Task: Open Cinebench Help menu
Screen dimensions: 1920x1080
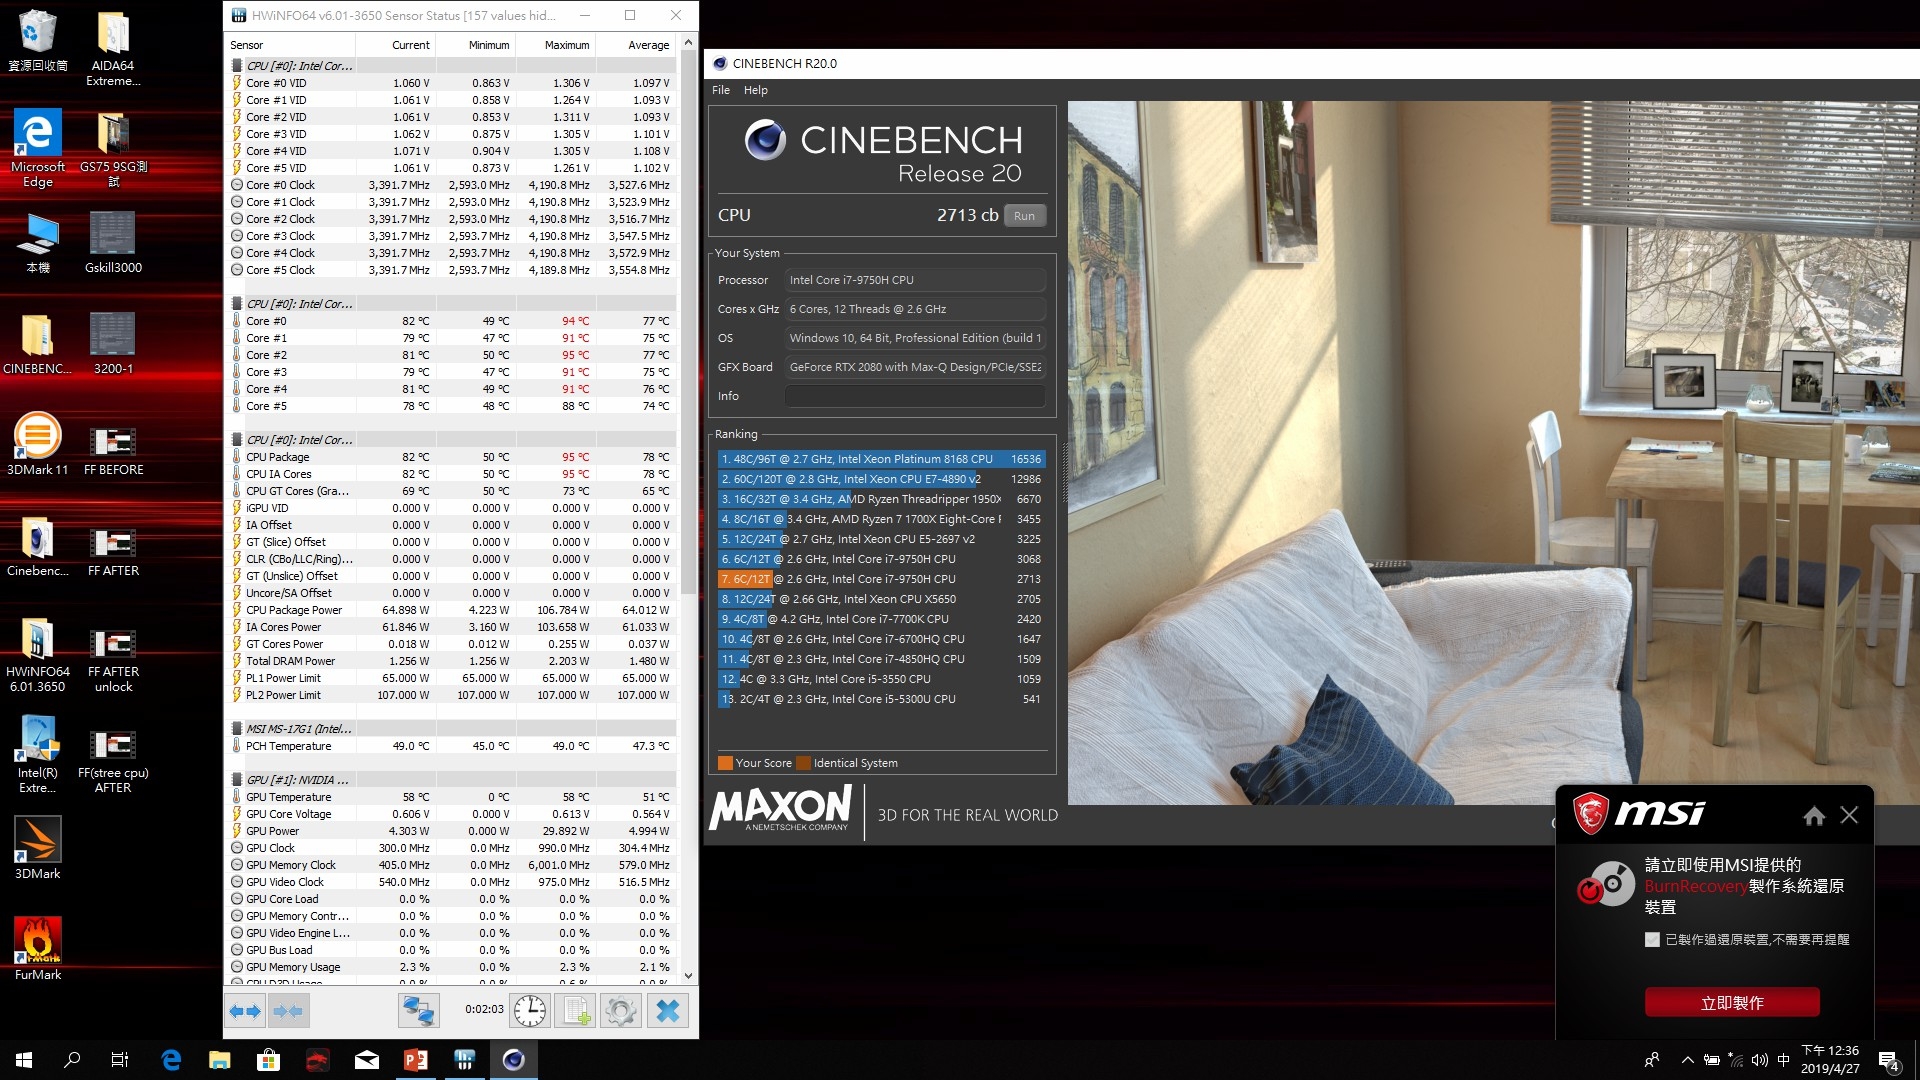Action: (755, 90)
